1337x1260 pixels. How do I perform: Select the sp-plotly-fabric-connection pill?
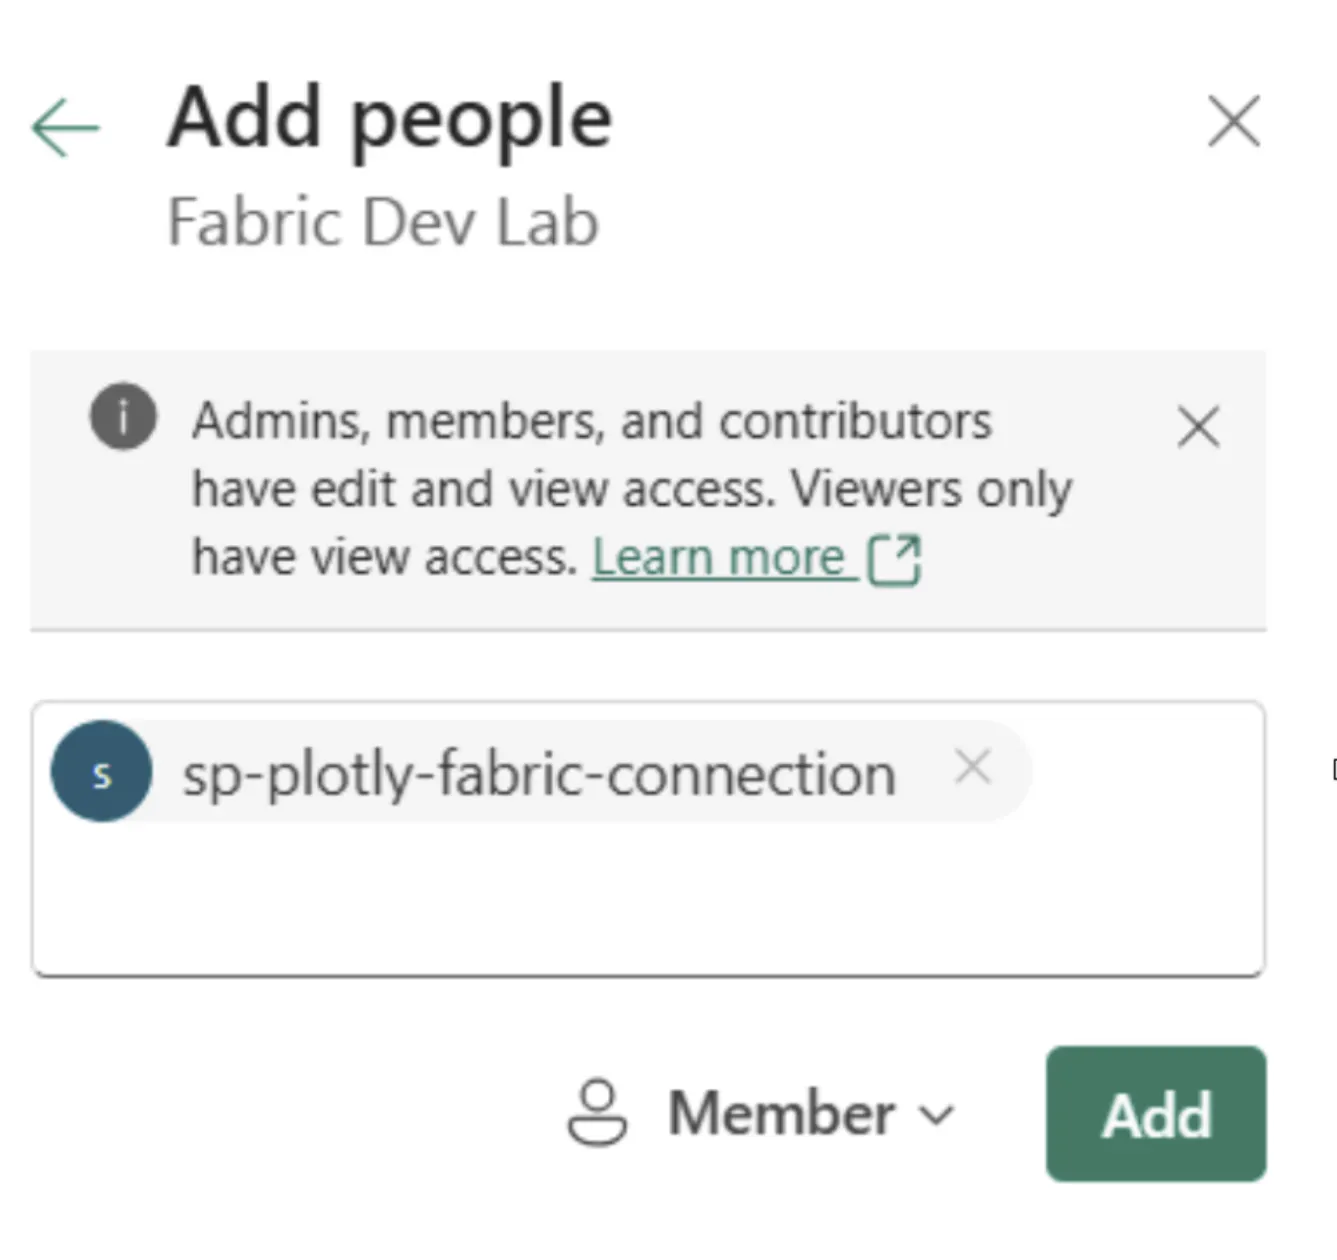click(540, 771)
